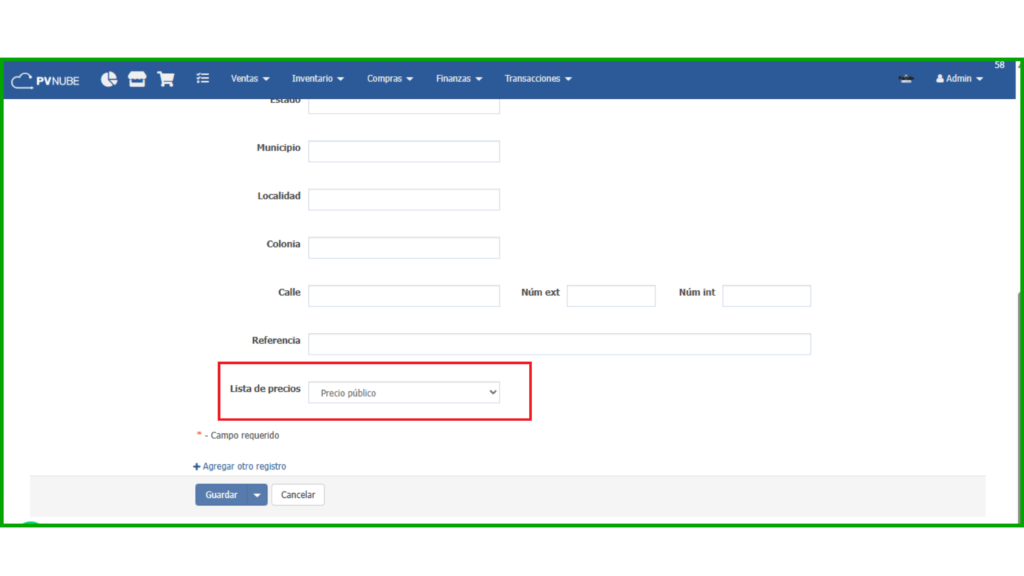
Task: Open the Lista de precios dropdown
Action: point(404,393)
